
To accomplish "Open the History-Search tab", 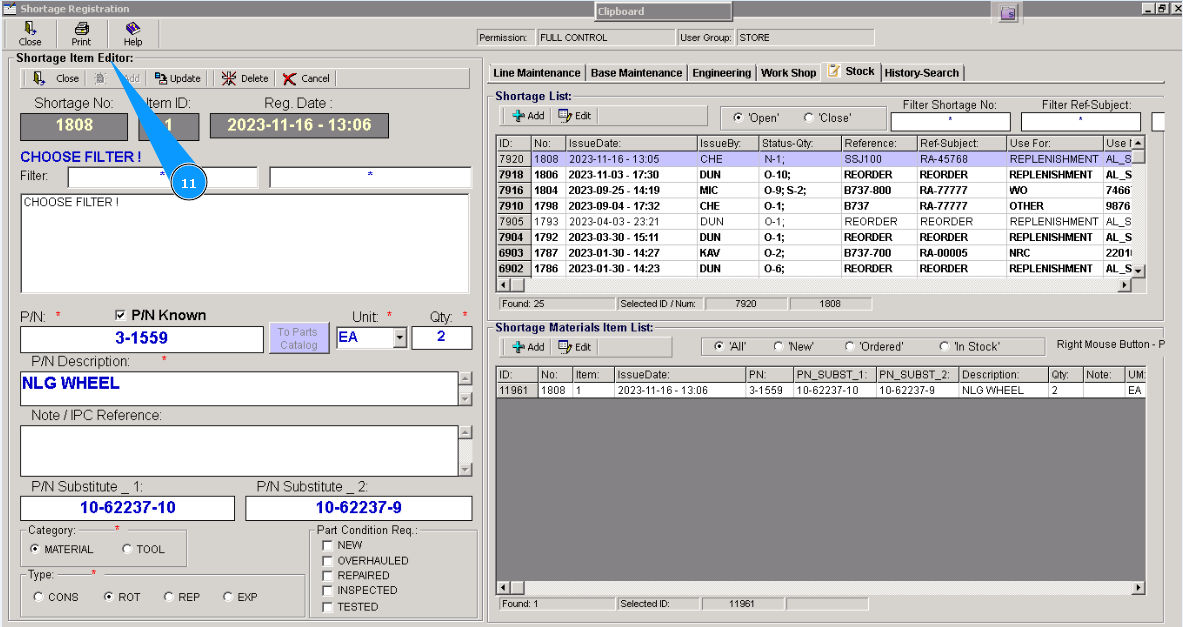I will (921, 73).
